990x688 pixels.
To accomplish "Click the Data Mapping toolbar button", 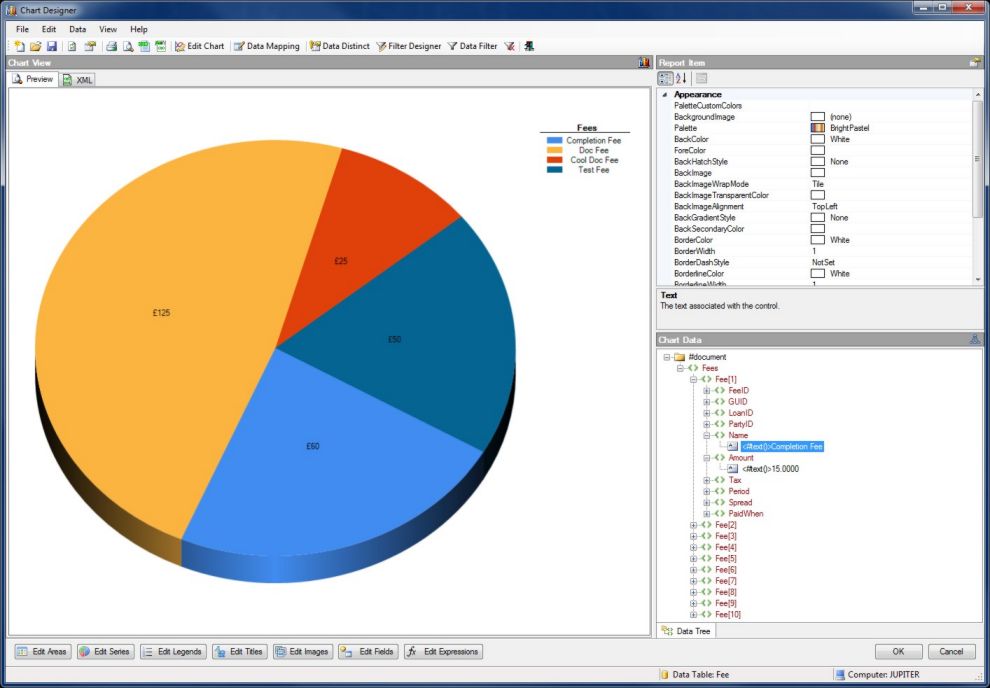I will 266,46.
